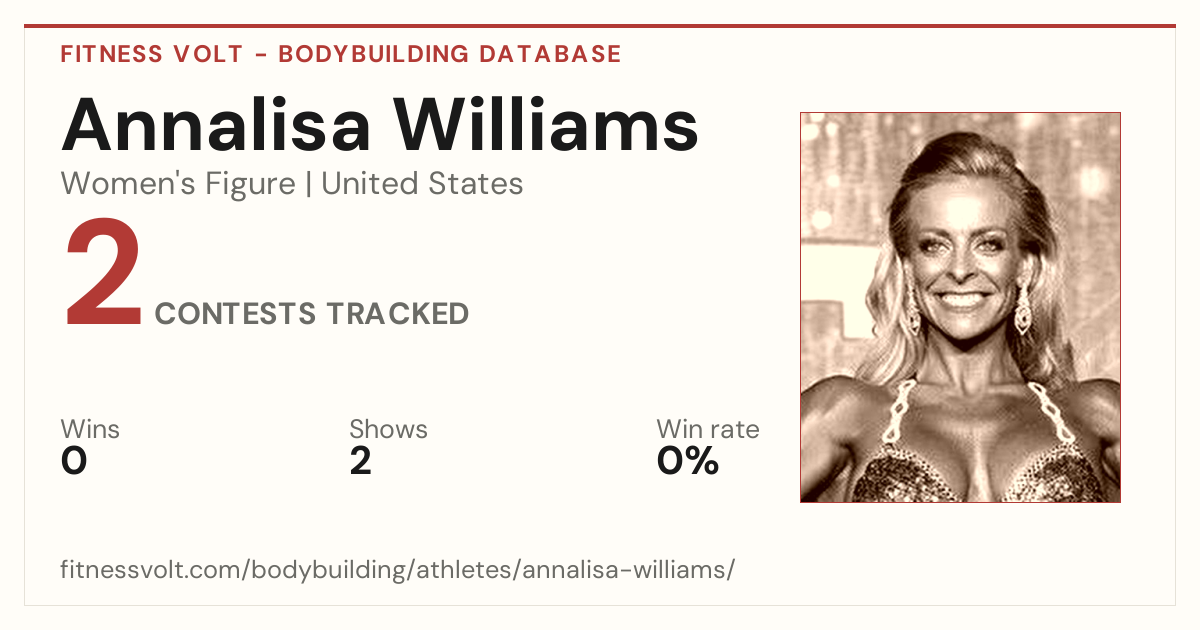Click the divider between Figure and United States
Image resolution: width=1200 pixels, height=630 pixels.
click(309, 185)
